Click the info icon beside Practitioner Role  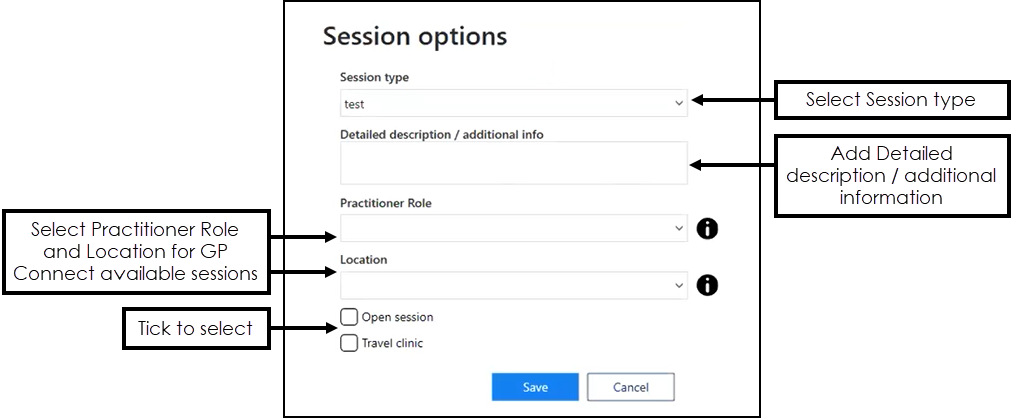(707, 228)
